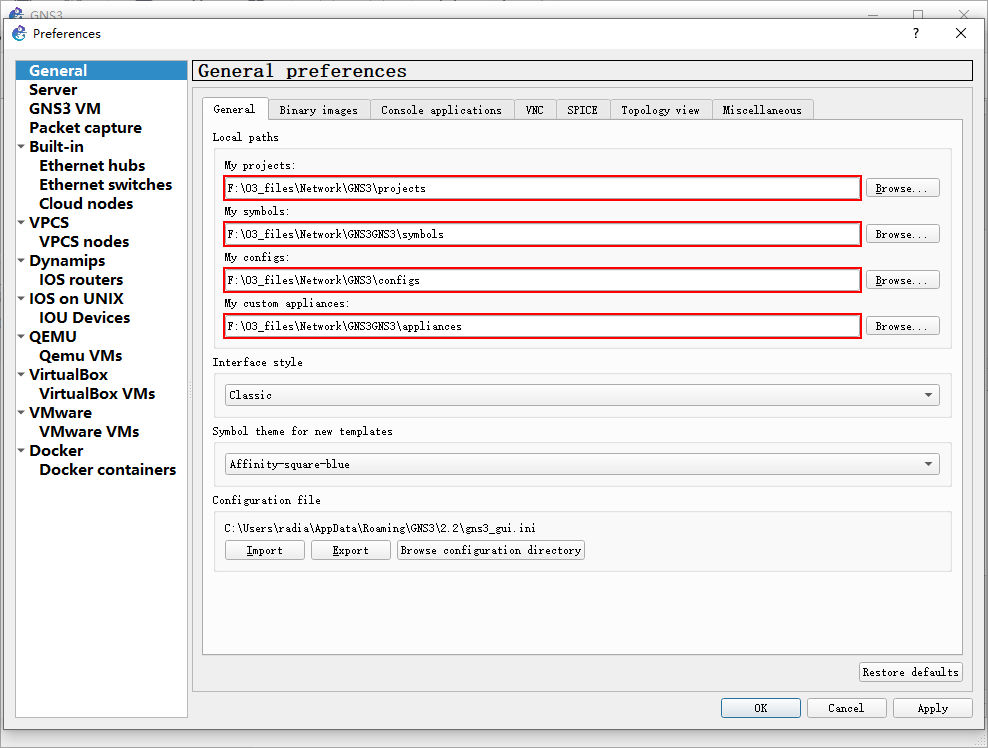The width and height of the screenshot is (988, 748).
Task: Click the question mark help button
Action: click(916, 33)
